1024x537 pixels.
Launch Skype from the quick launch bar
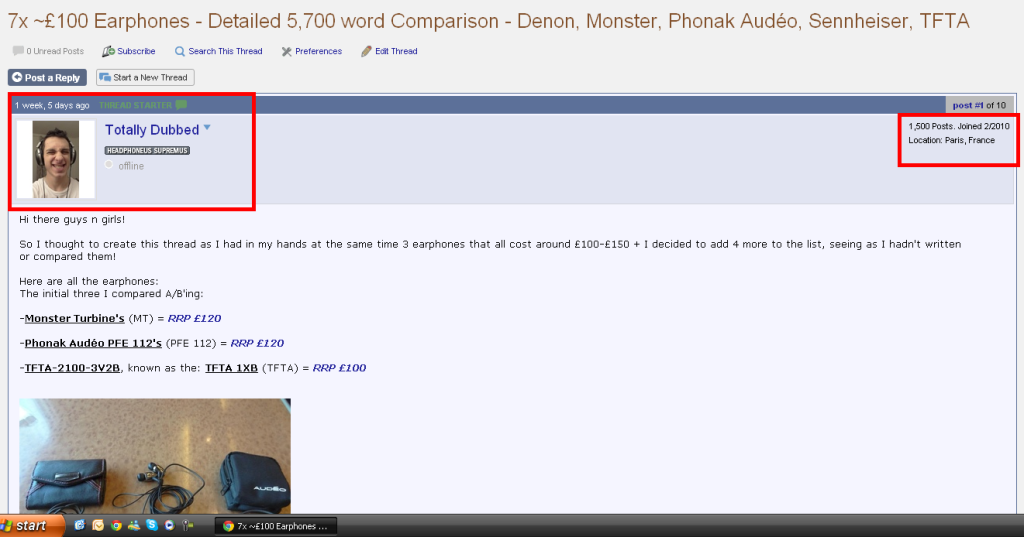[x=152, y=525]
